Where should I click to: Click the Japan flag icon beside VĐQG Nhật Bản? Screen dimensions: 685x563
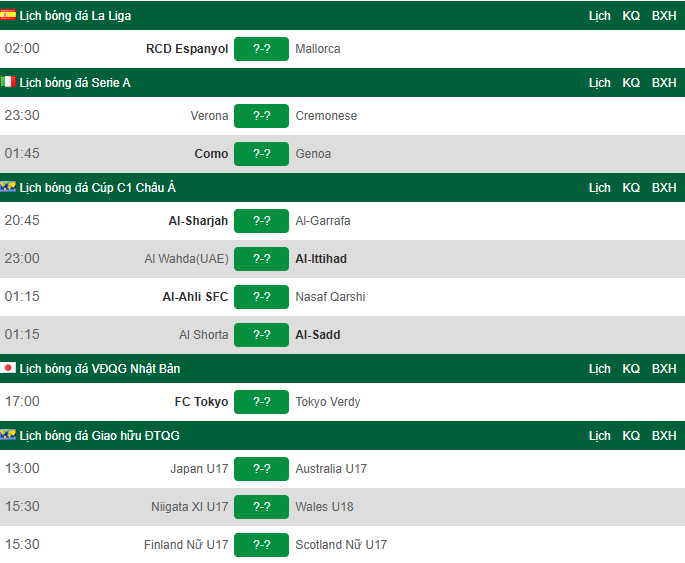pos(8,368)
